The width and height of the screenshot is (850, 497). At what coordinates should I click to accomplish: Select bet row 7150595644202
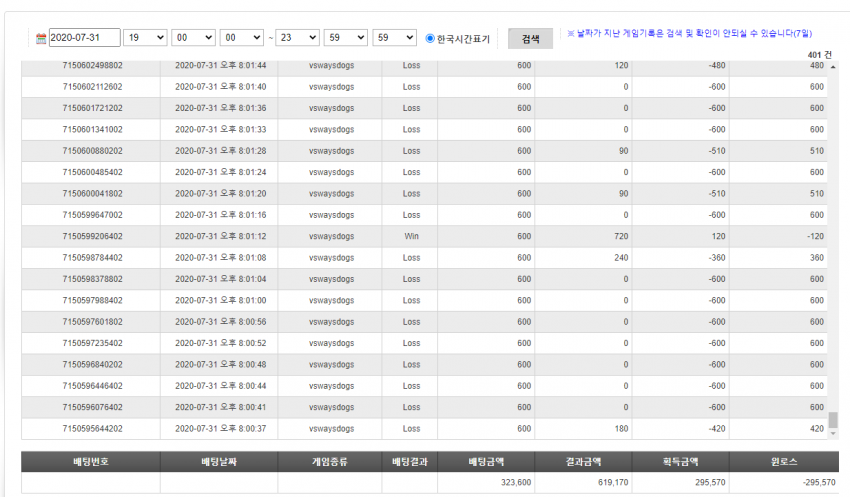[424, 429]
